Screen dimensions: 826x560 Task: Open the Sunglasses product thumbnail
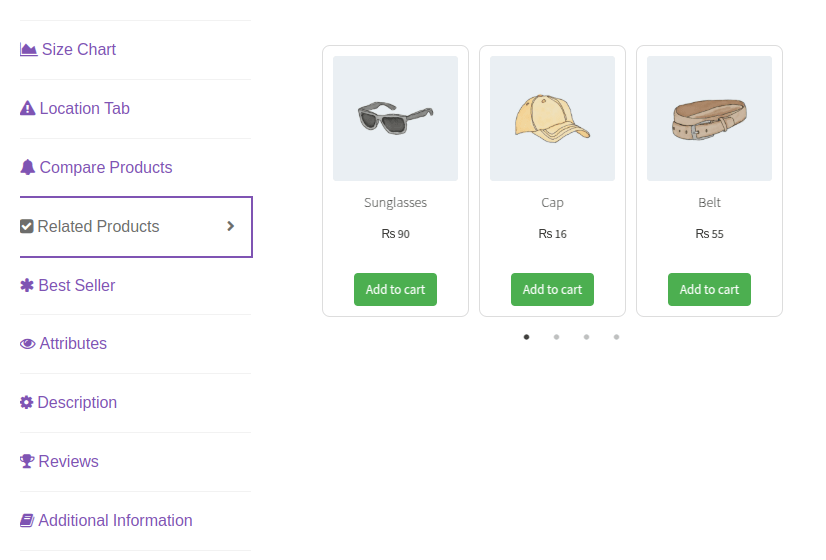[x=395, y=118]
